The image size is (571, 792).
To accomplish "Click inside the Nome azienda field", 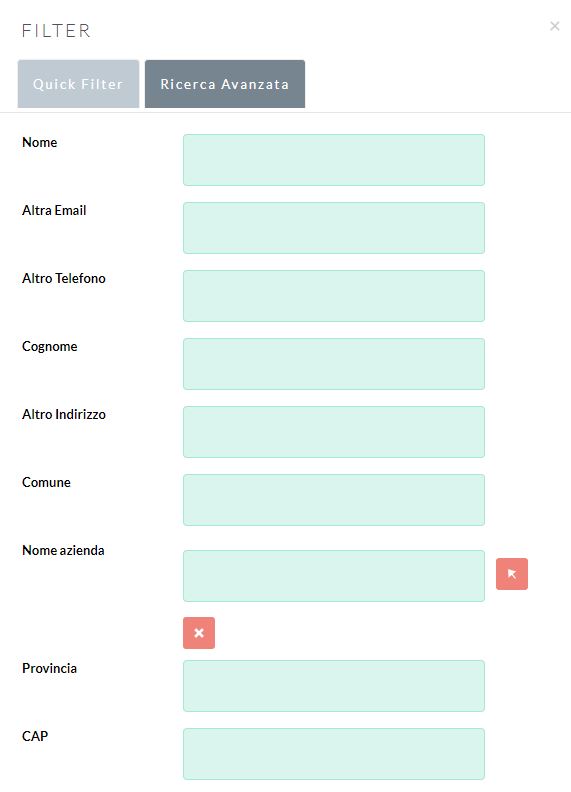I will point(334,576).
